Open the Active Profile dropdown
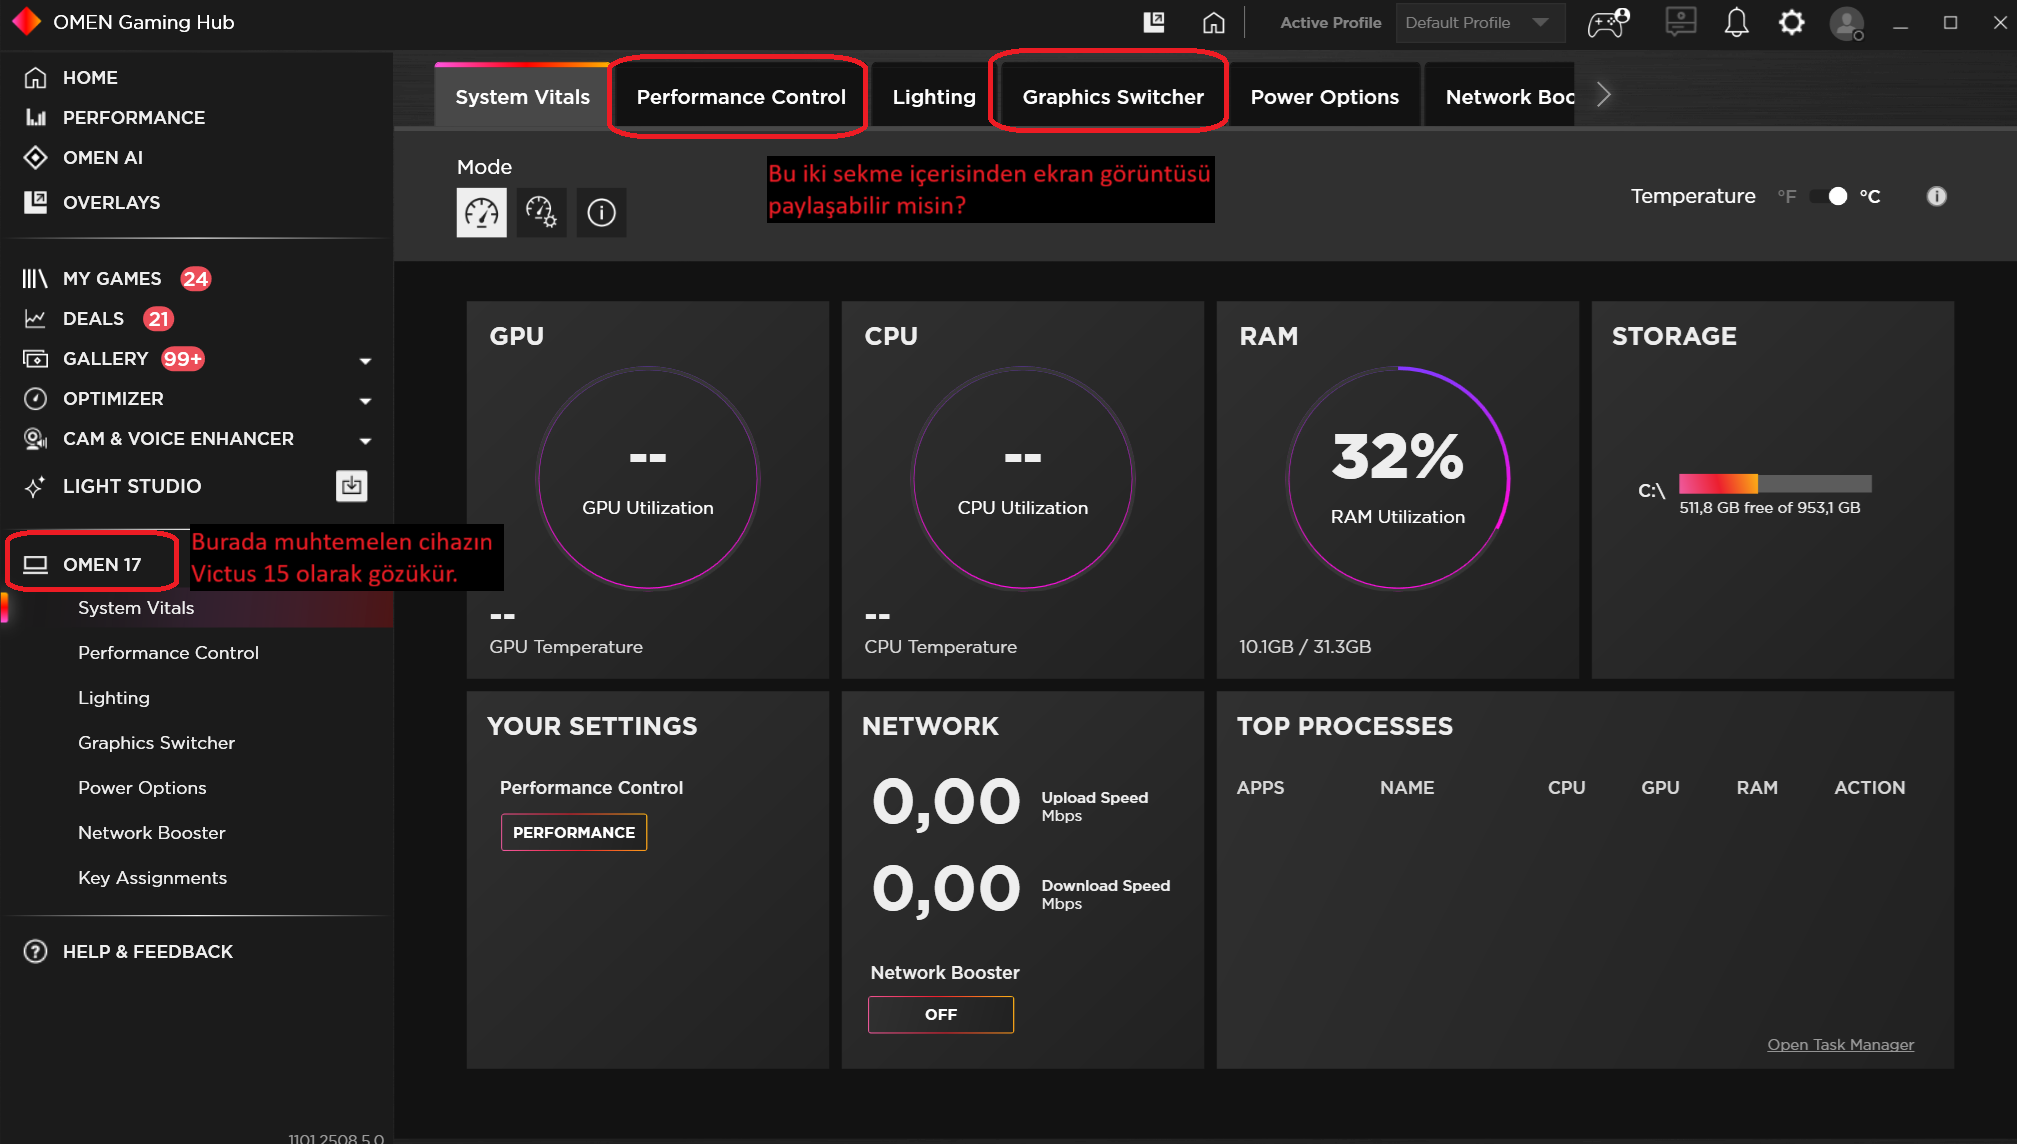Screen dimensions: 2017x1144 tap(1479, 22)
